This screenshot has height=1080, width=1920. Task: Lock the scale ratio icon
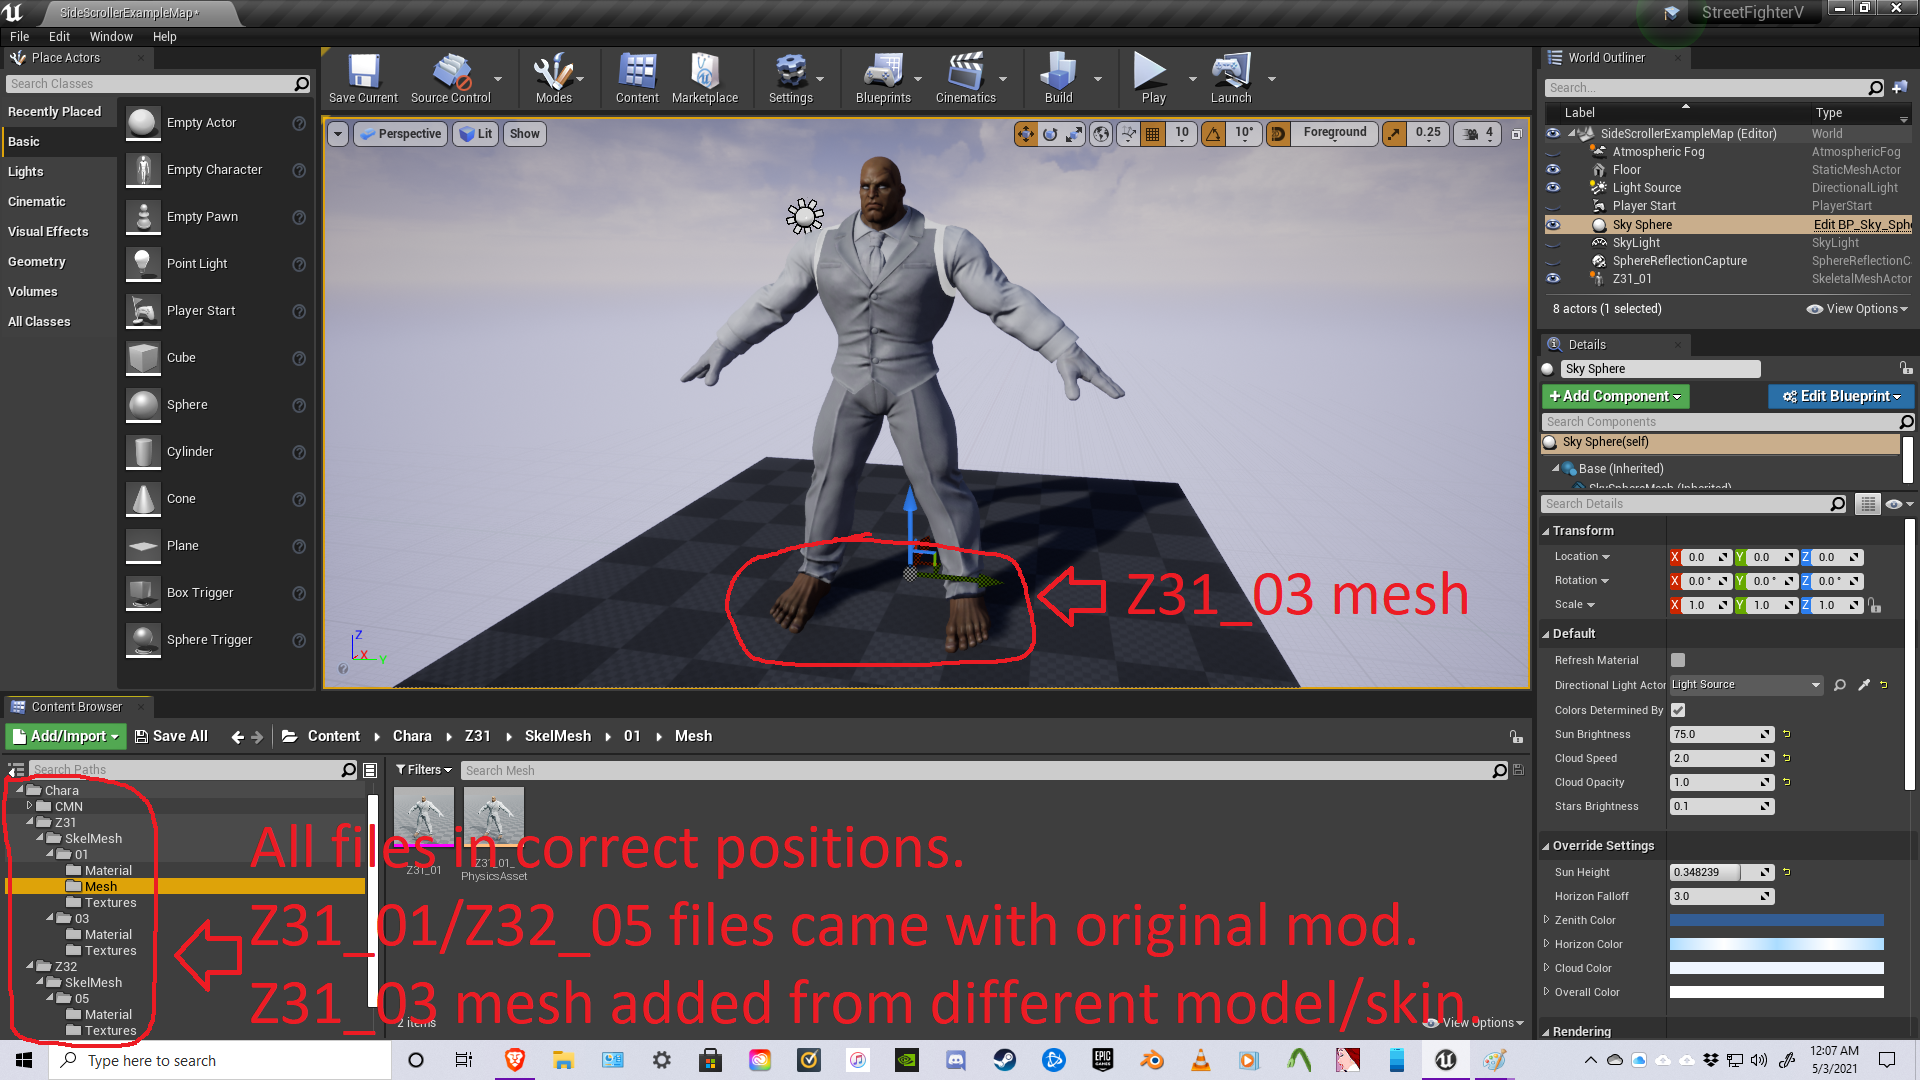click(1875, 605)
